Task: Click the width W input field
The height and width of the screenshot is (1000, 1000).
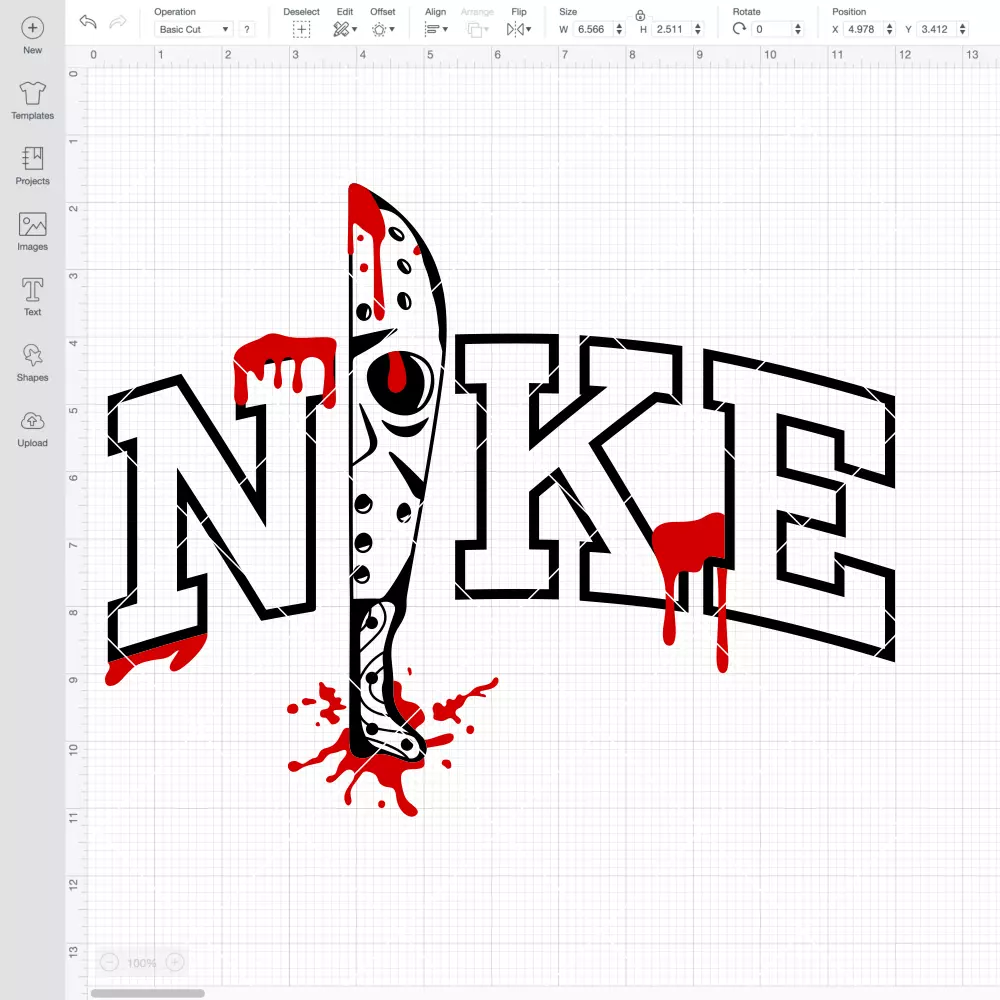Action: pyautogui.click(x=591, y=29)
